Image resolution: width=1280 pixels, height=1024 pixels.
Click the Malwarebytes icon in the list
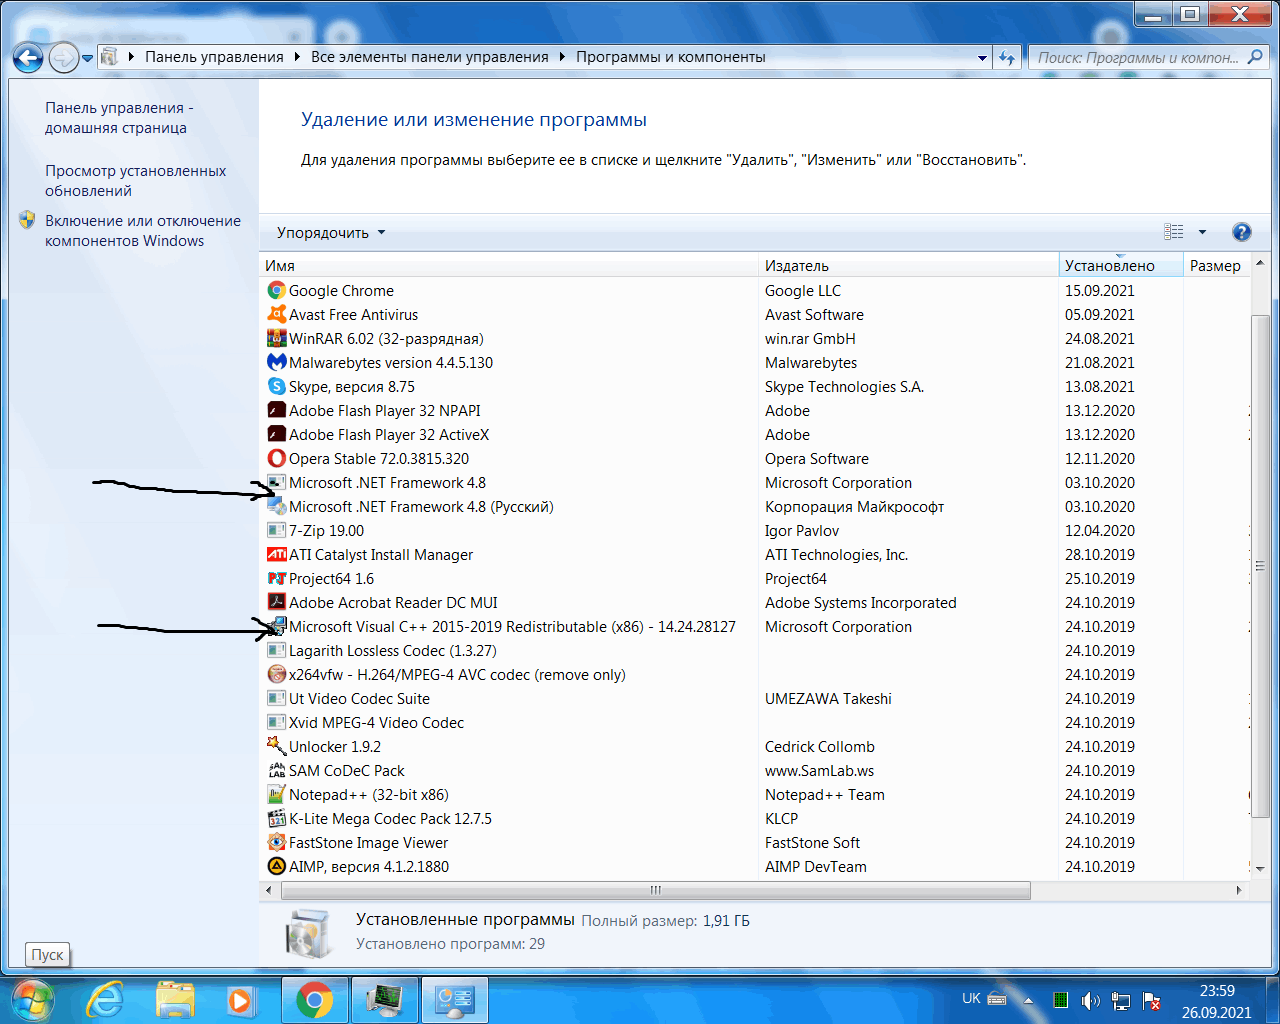(277, 362)
